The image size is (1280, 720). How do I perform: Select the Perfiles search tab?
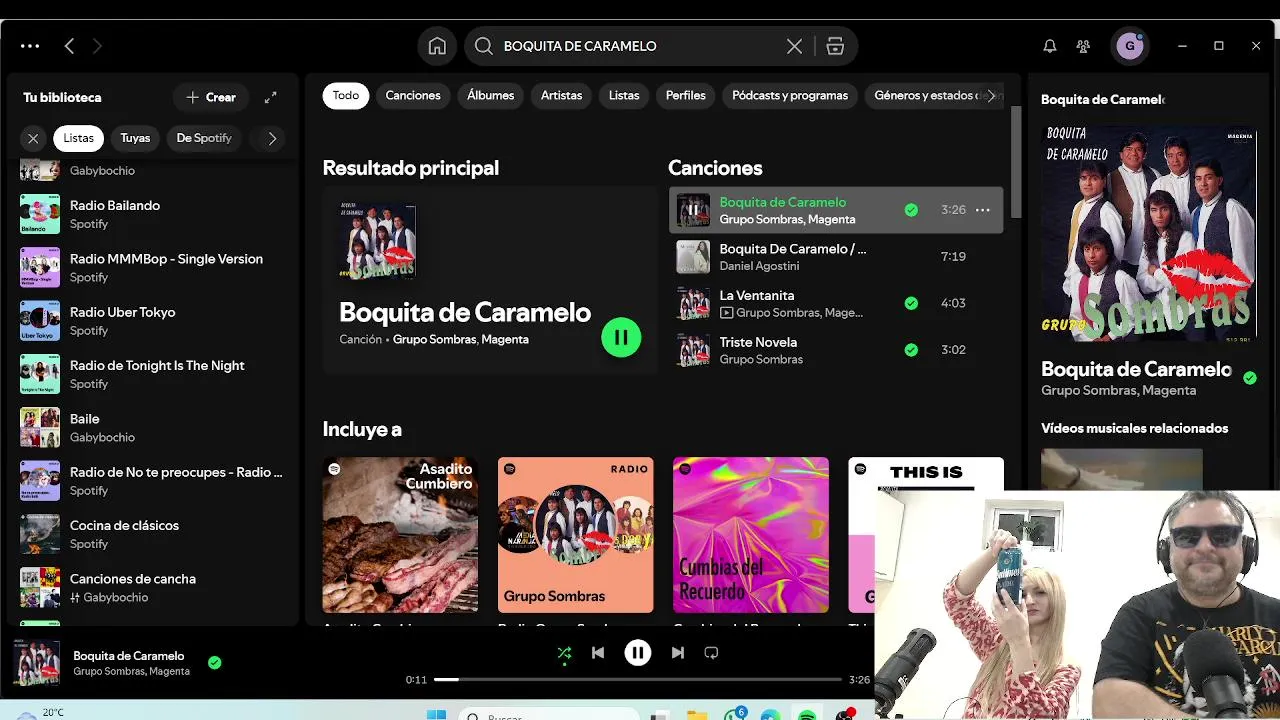coord(686,95)
